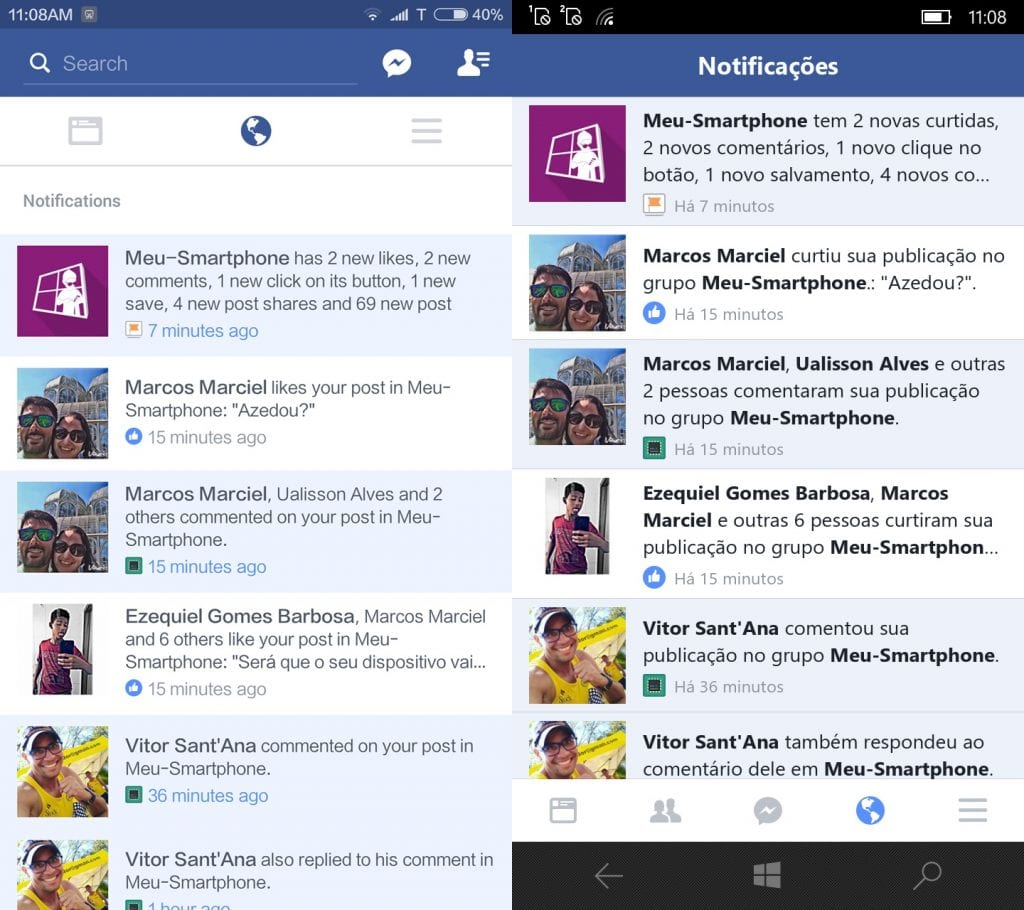
Task: Click the flag icon beside "7 minutes ago"
Action: pos(133,329)
